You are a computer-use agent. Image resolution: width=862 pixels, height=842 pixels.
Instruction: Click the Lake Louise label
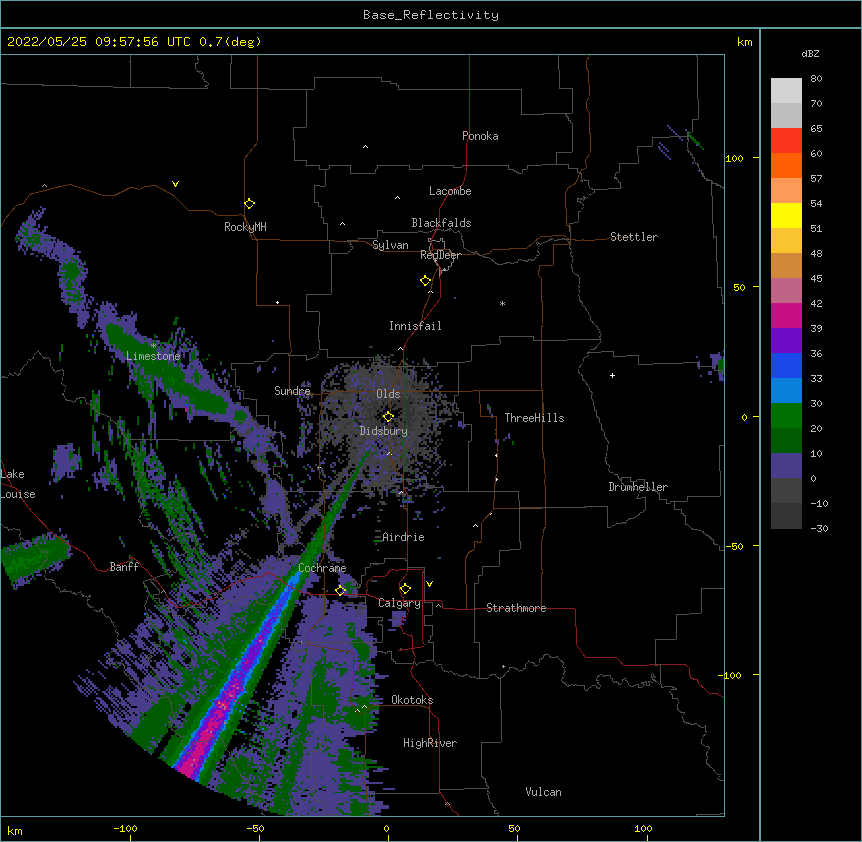point(18,484)
